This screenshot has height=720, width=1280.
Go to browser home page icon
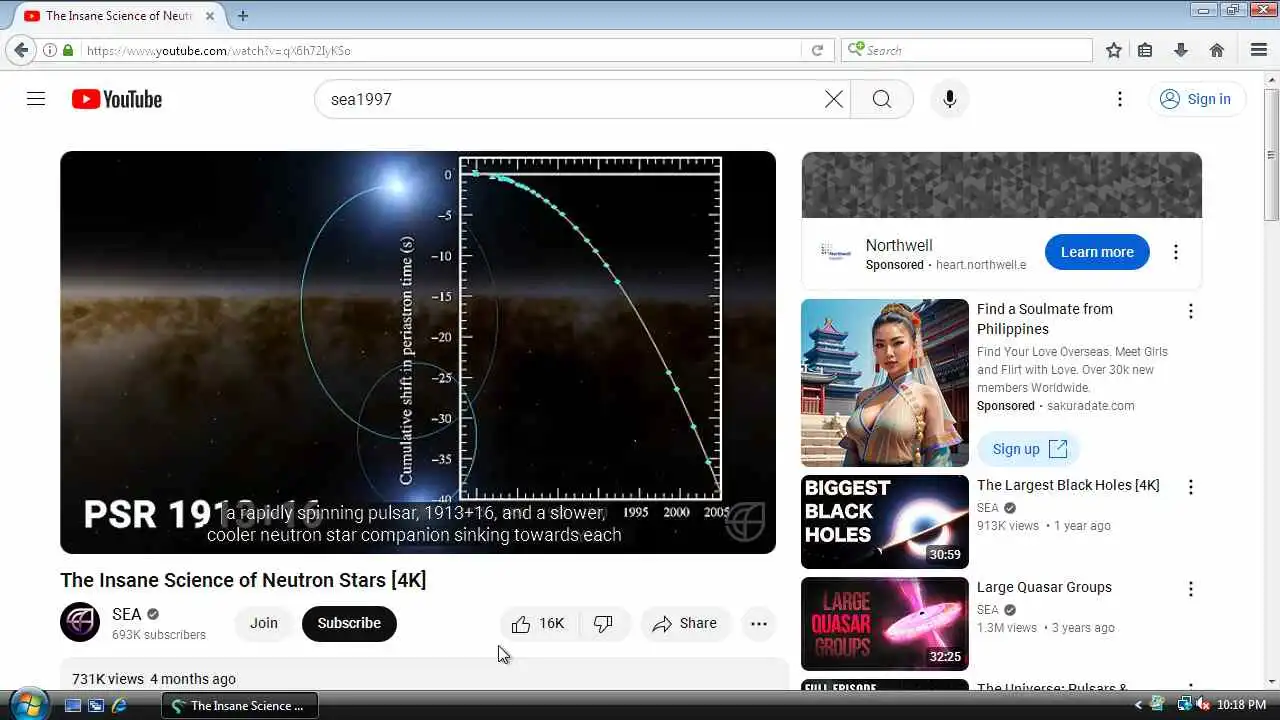[1217, 50]
